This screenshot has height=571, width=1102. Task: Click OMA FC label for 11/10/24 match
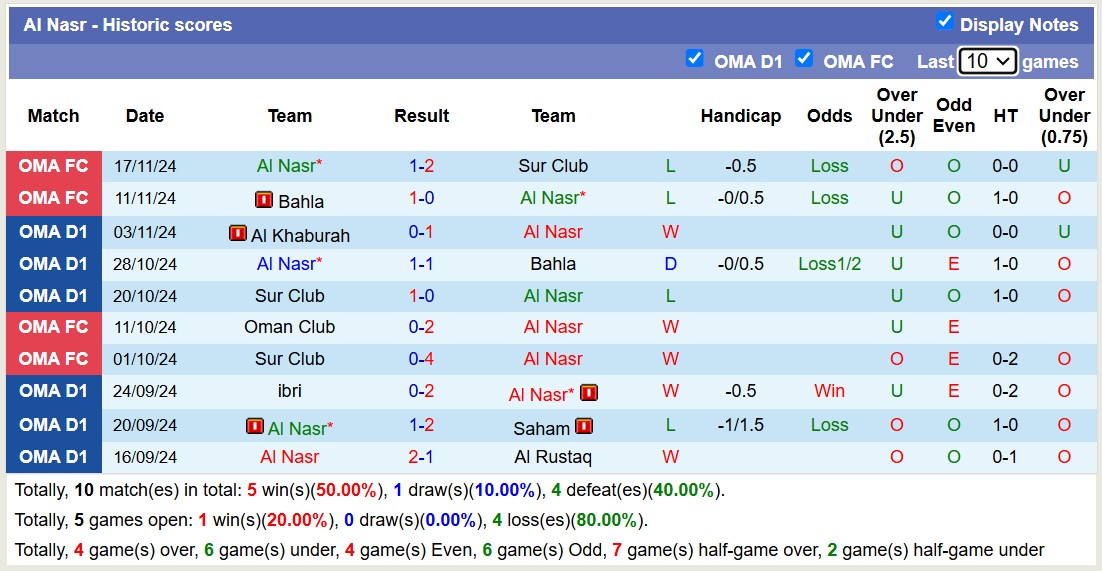tap(54, 327)
